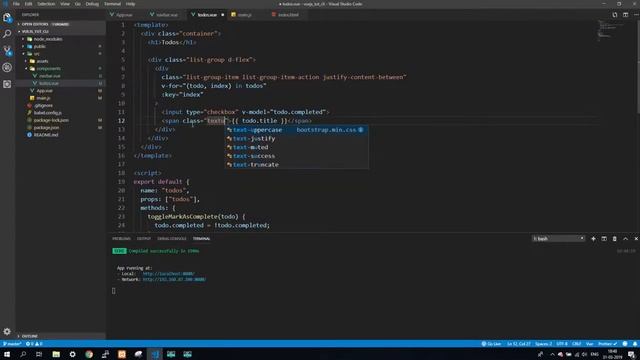The height and width of the screenshot is (360, 640).
Task: Create a new terminal with plus icon
Action: tap(593, 238)
